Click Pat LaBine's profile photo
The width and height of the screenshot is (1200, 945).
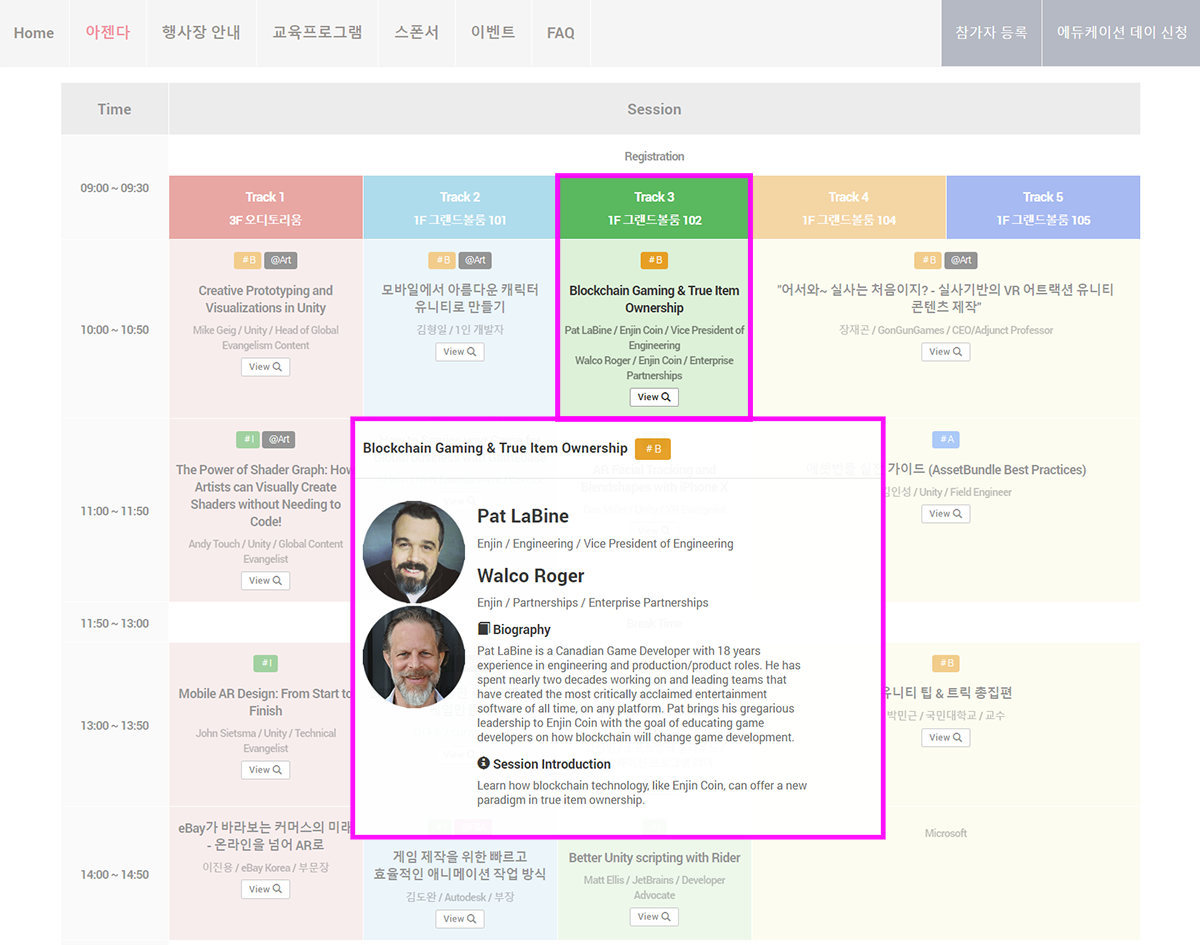pyautogui.click(x=414, y=552)
